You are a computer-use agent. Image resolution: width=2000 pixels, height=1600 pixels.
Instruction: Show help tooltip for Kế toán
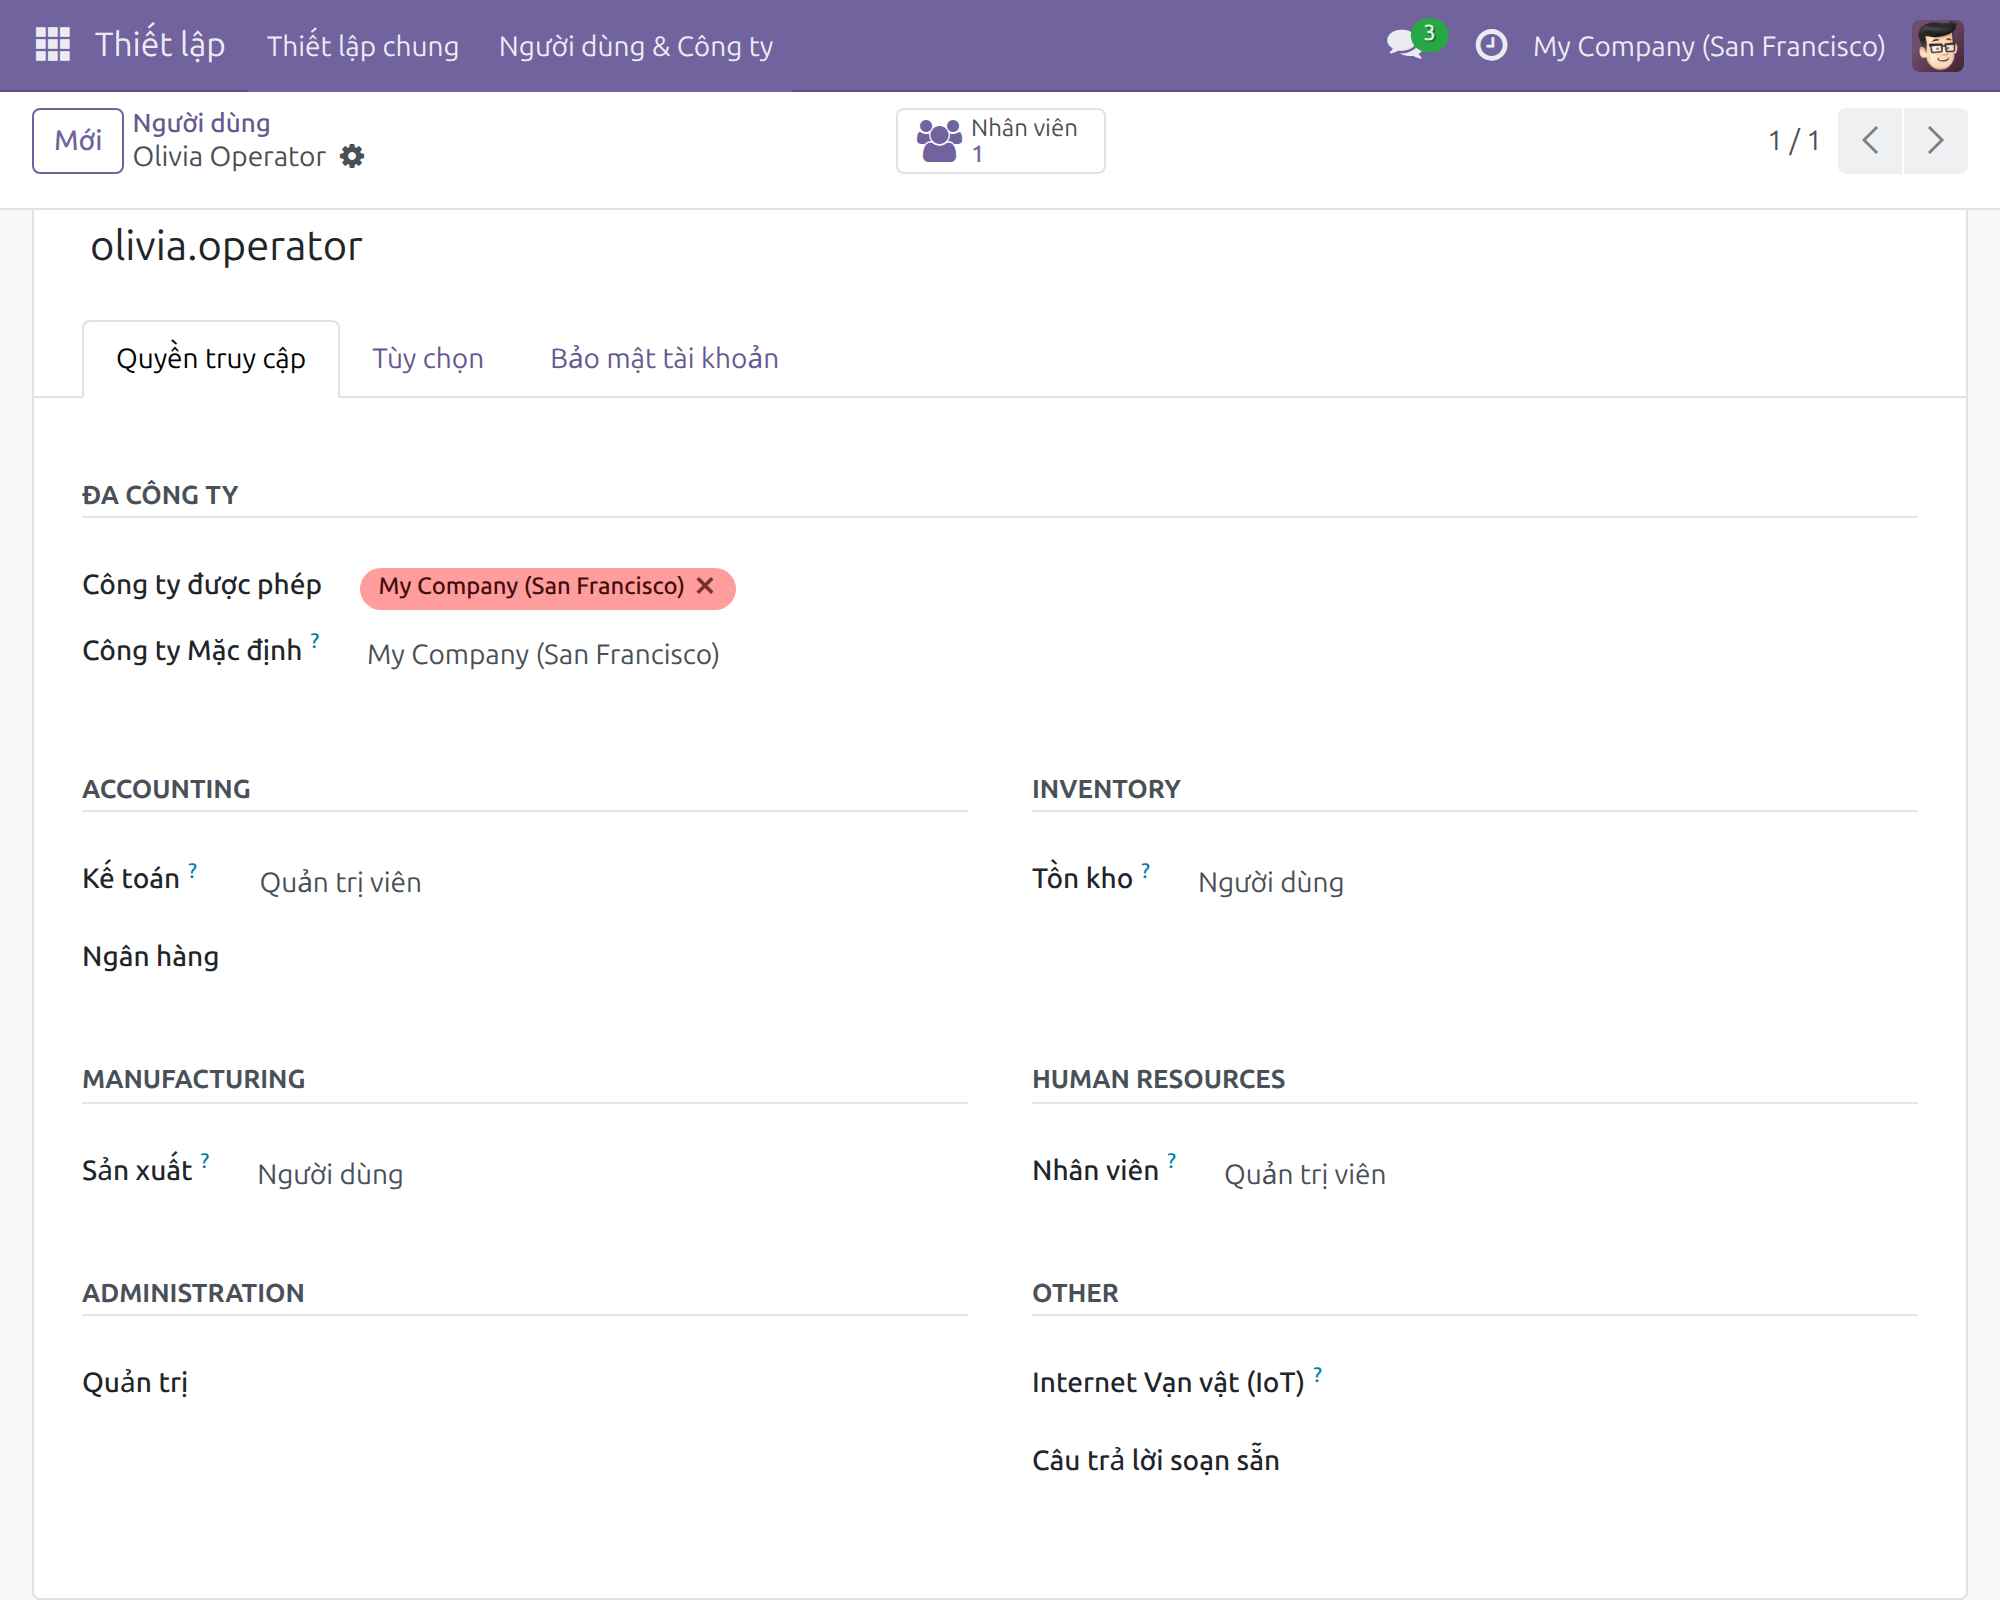click(x=193, y=871)
